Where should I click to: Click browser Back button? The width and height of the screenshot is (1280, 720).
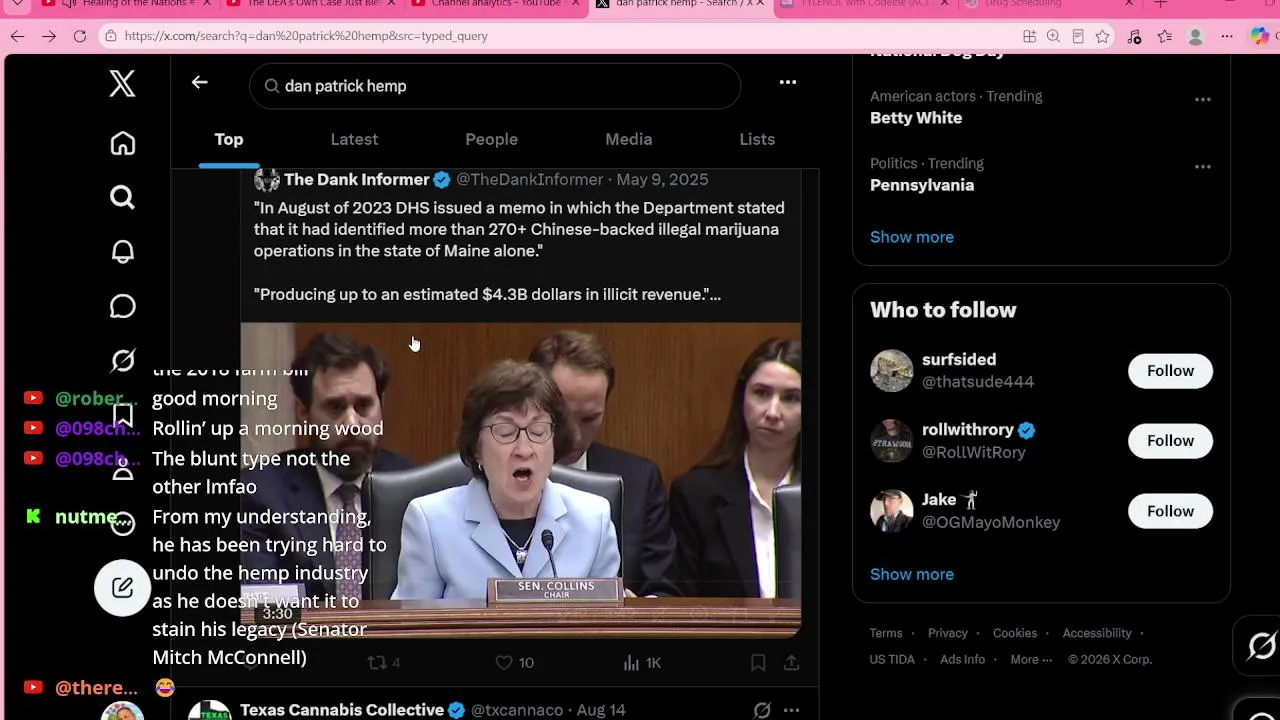pyautogui.click(x=17, y=36)
